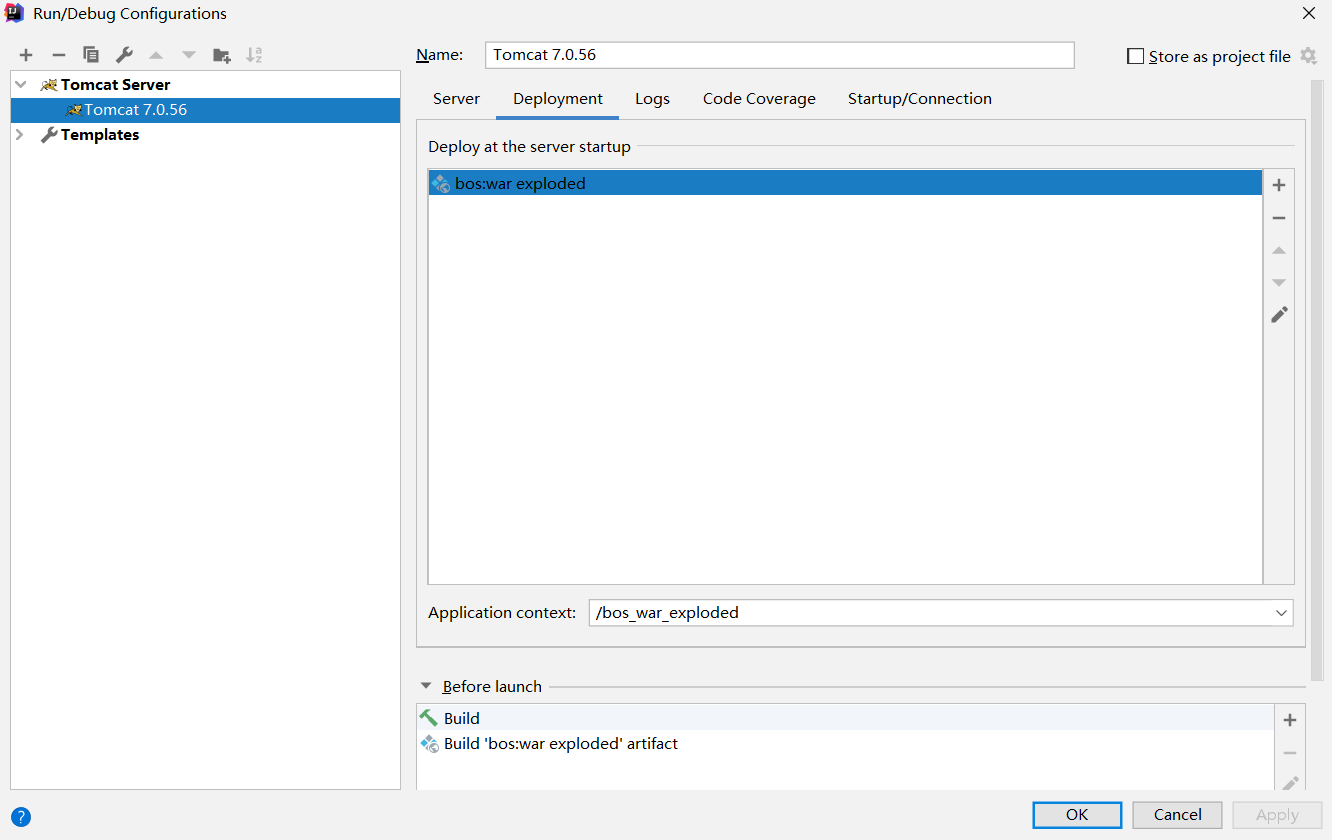Select Tomcat 7.0.56 configuration in tree
1332x840 pixels.
(x=206, y=110)
